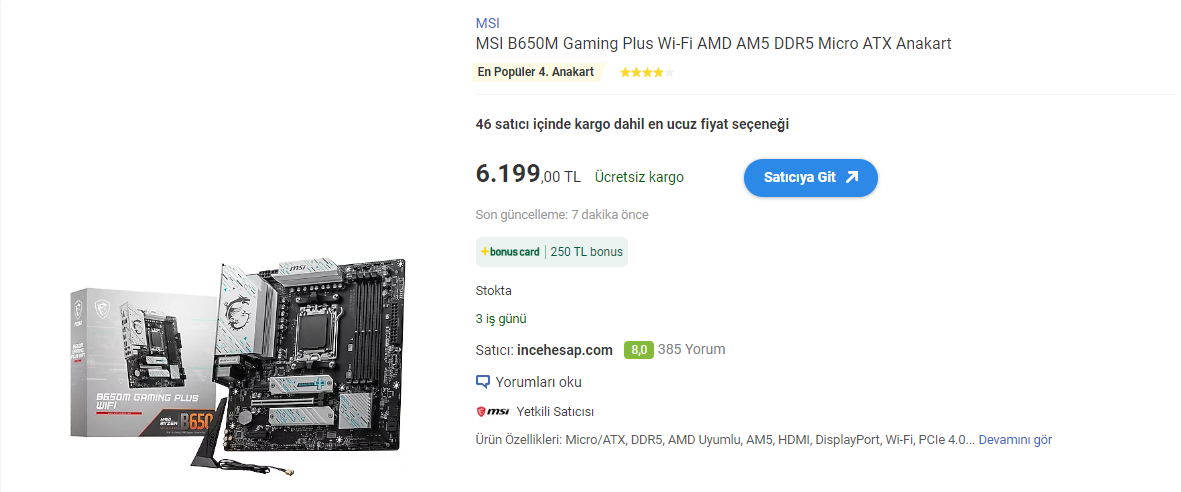Click the Yetkili Satıcısı label
Screen dimensions: 1181x492
pyautogui.click(x=555, y=412)
